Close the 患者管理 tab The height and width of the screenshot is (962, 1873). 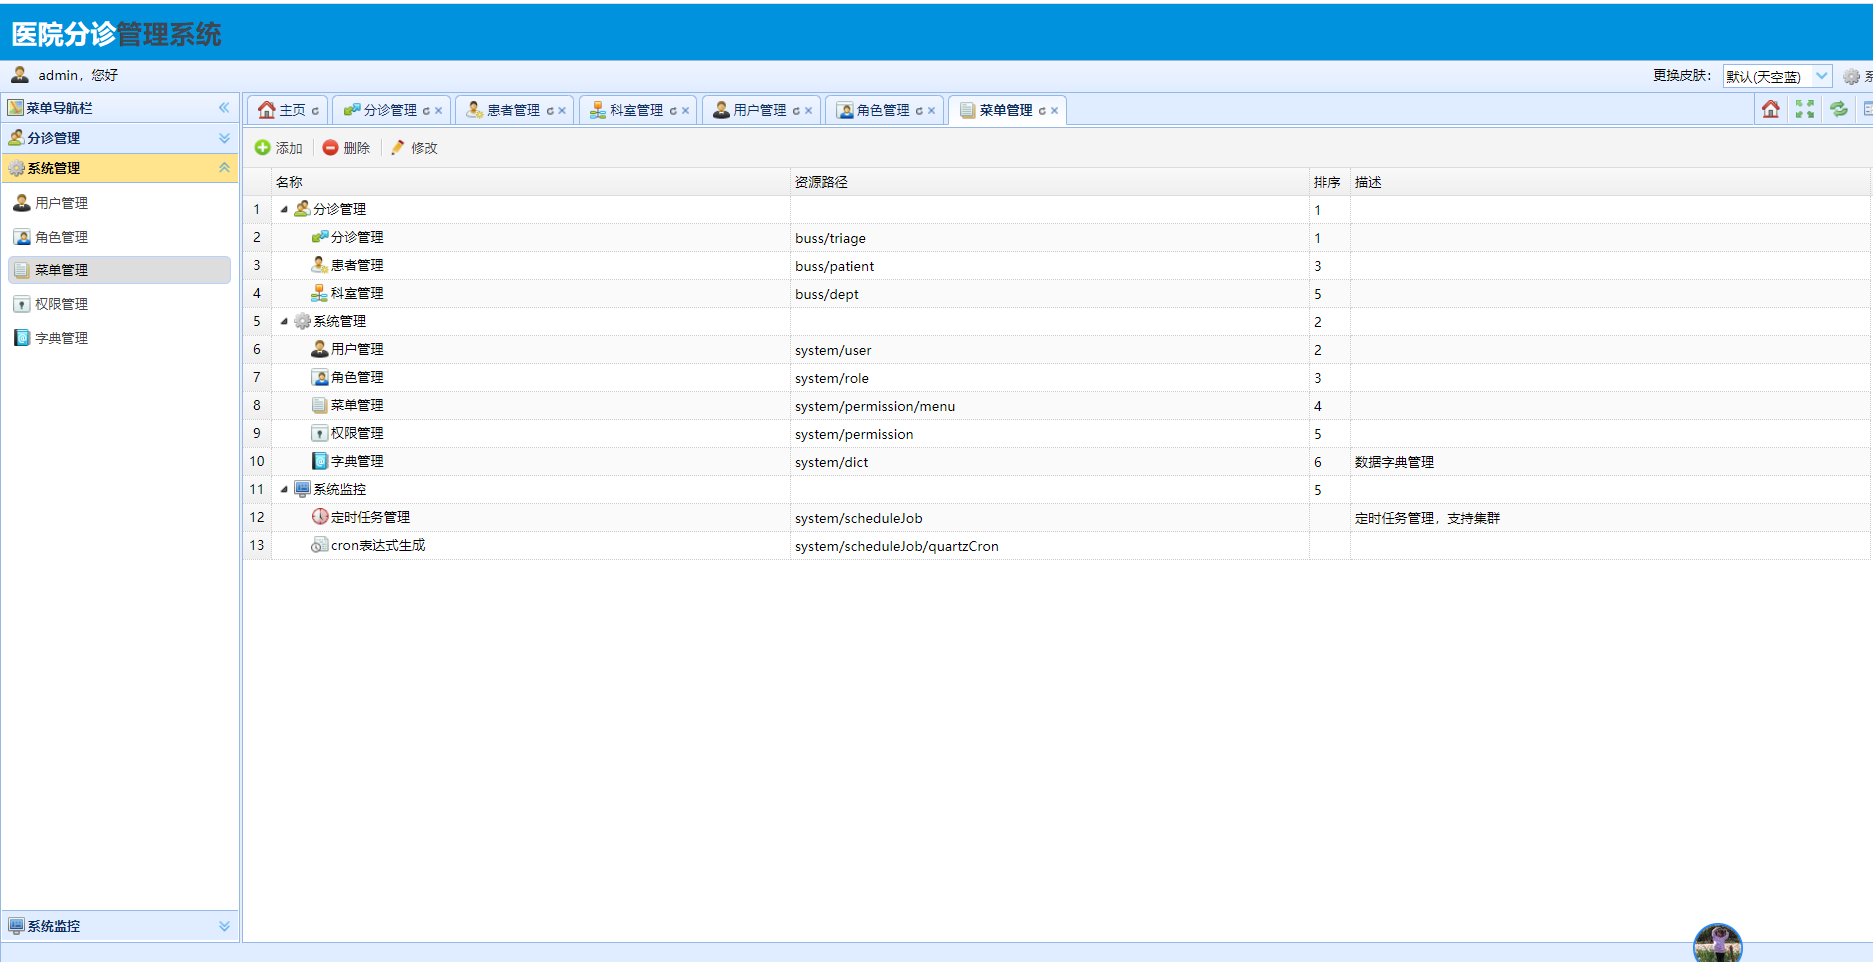[x=562, y=111]
